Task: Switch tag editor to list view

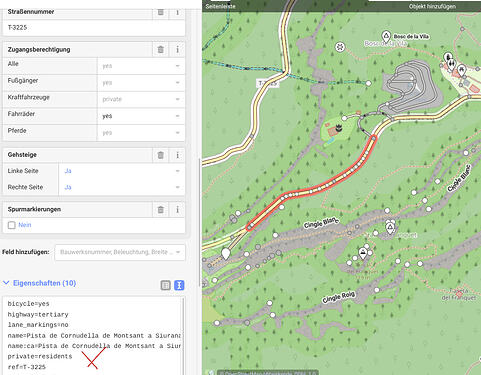Action: [165, 285]
